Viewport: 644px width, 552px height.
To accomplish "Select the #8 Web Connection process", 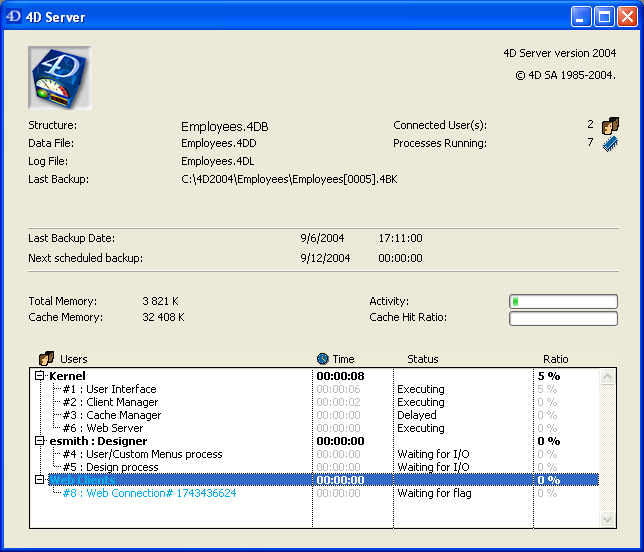I will [150, 493].
